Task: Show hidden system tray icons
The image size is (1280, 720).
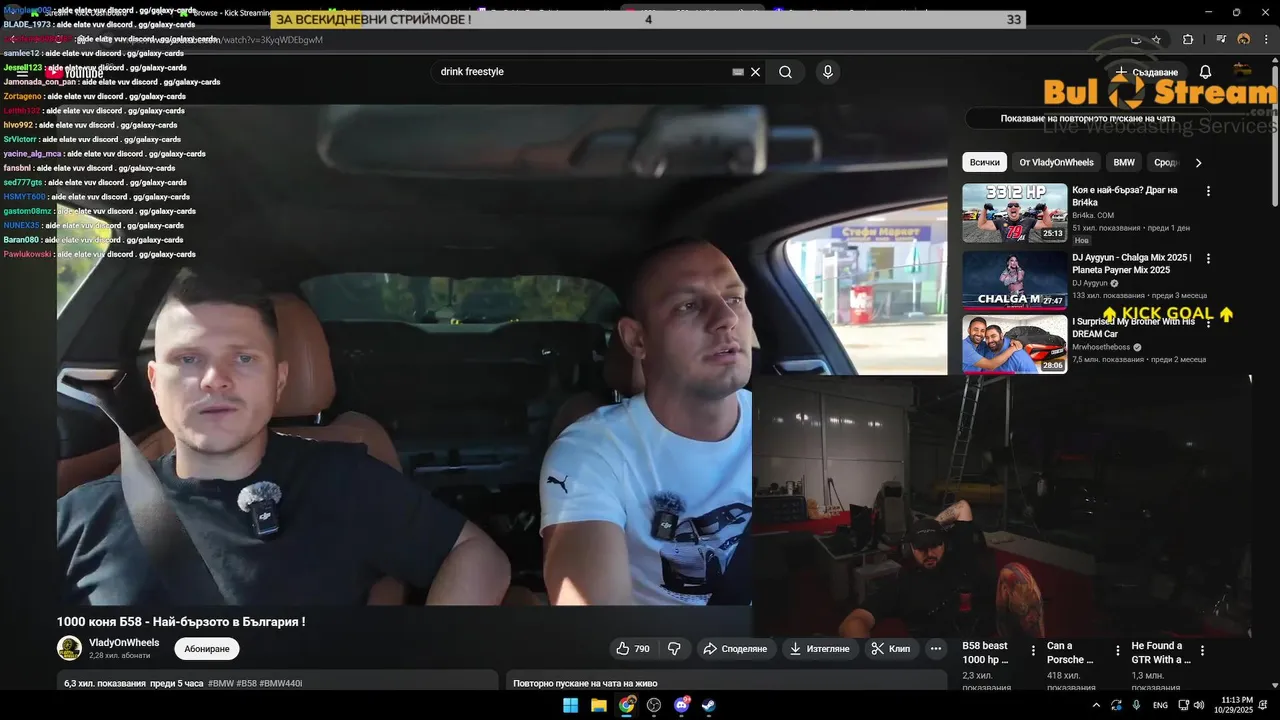Action: pos(1097,705)
